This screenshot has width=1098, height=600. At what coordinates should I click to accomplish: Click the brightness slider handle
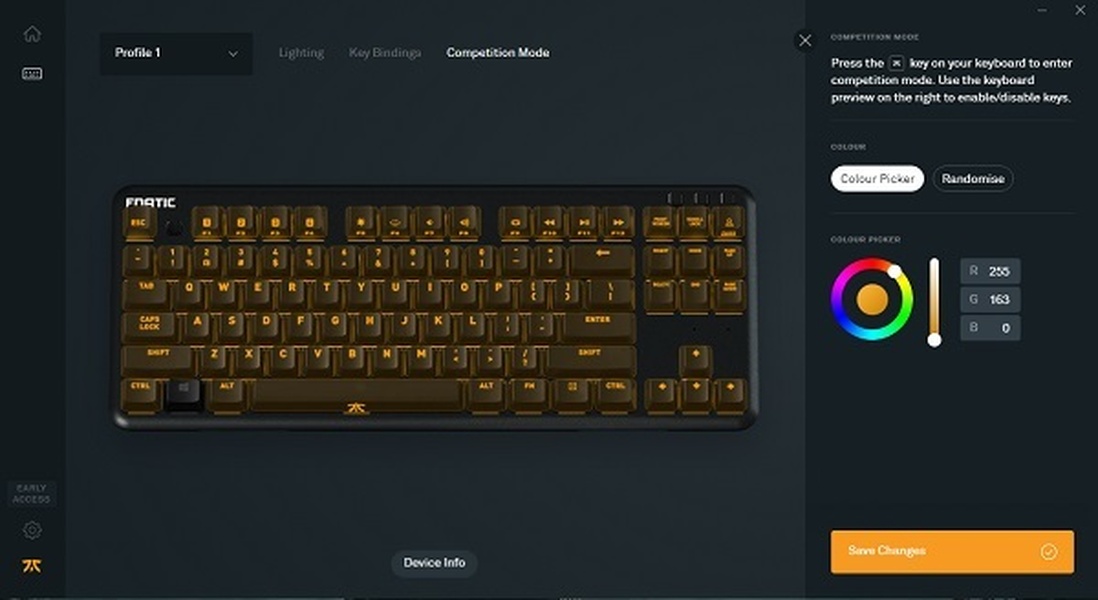pos(934,340)
